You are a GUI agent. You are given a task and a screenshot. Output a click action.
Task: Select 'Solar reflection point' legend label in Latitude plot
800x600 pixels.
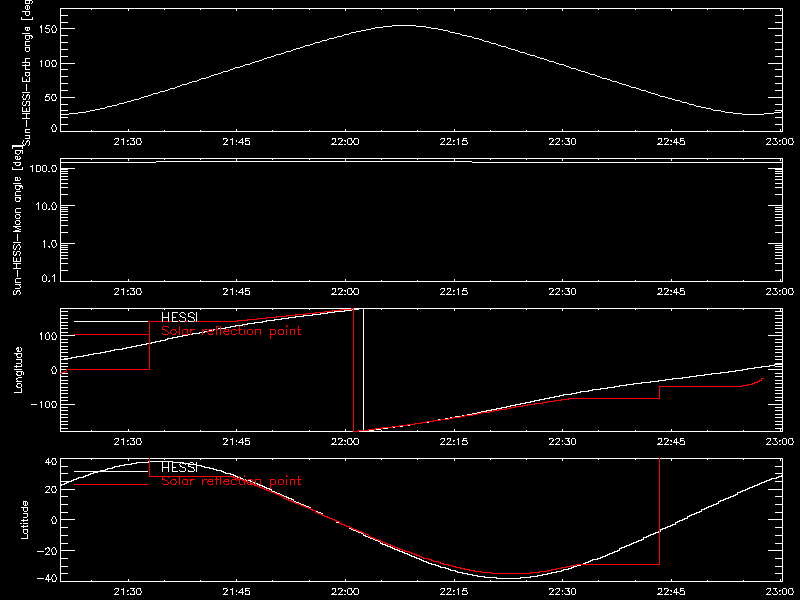coord(231,481)
